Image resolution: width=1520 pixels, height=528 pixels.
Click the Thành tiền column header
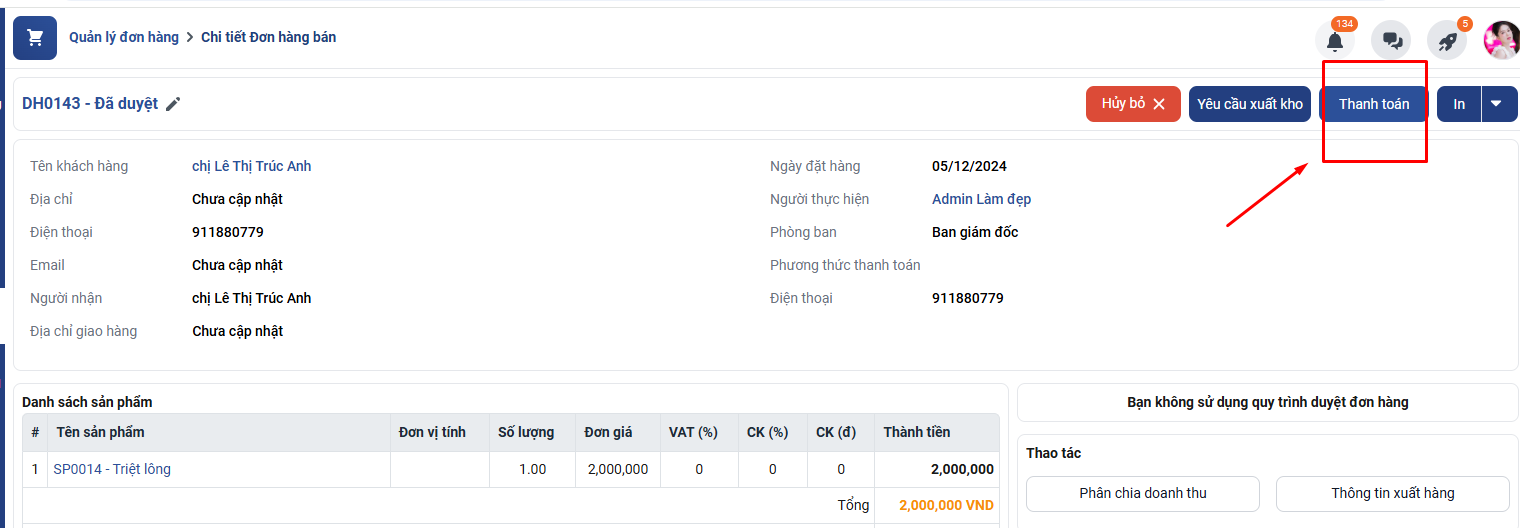(x=916, y=432)
